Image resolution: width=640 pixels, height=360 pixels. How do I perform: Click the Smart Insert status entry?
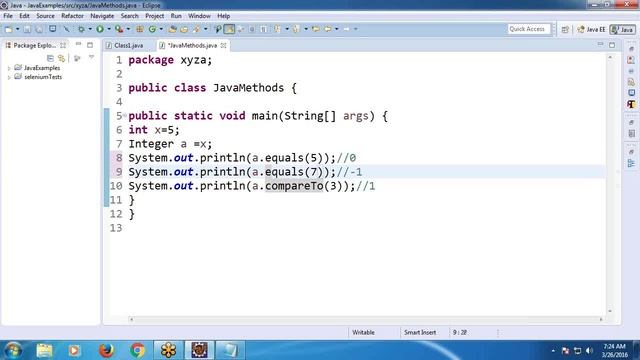(x=420, y=332)
